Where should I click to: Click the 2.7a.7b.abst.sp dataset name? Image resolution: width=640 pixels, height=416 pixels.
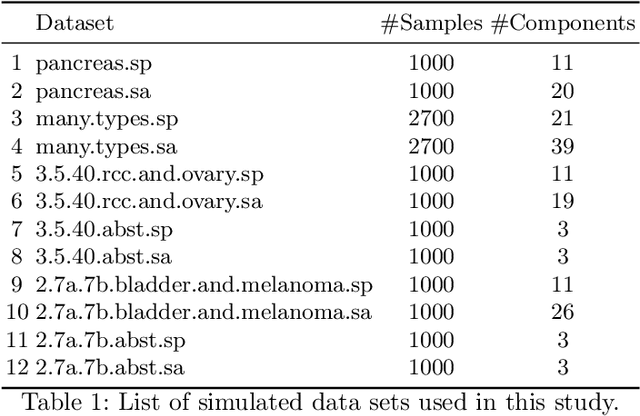(x=110, y=340)
